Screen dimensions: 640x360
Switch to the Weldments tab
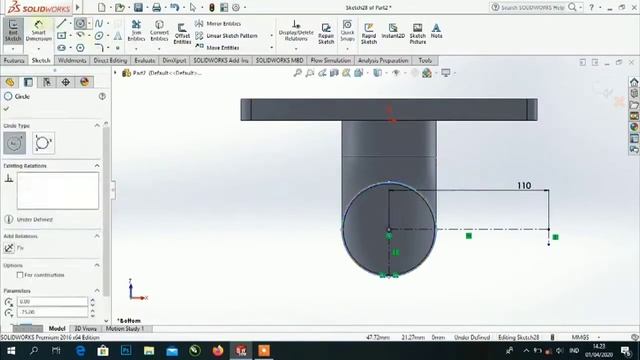(x=72, y=60)
